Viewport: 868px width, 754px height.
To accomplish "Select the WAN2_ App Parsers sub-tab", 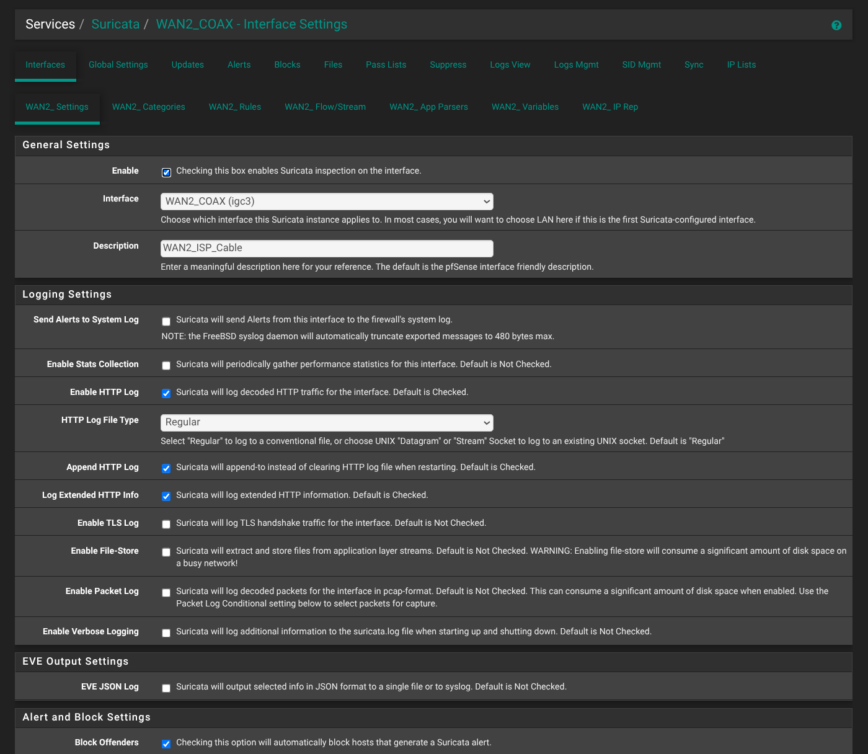I will [428, 107].
